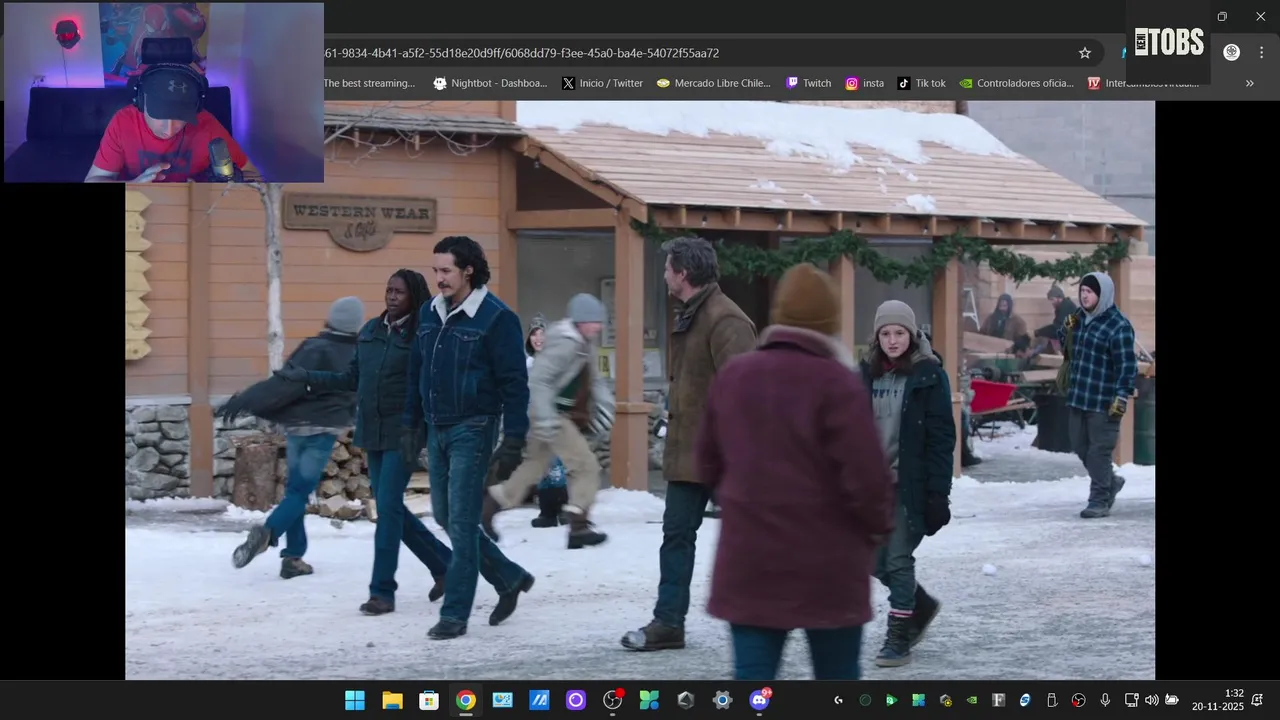Open the green four-leaf app in the taskbar

click(649, 700)
